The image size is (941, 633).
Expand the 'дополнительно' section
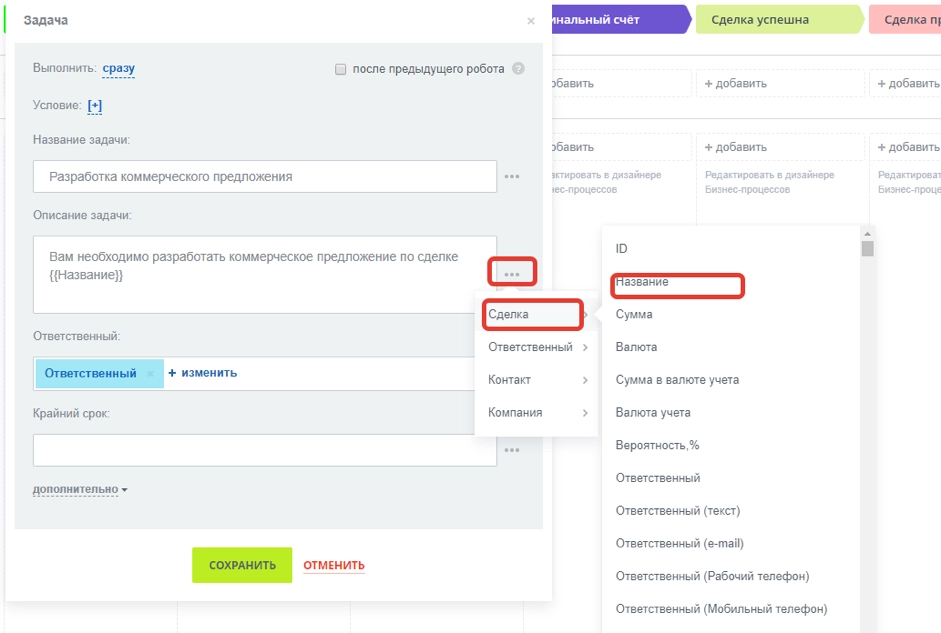(80, 490)
